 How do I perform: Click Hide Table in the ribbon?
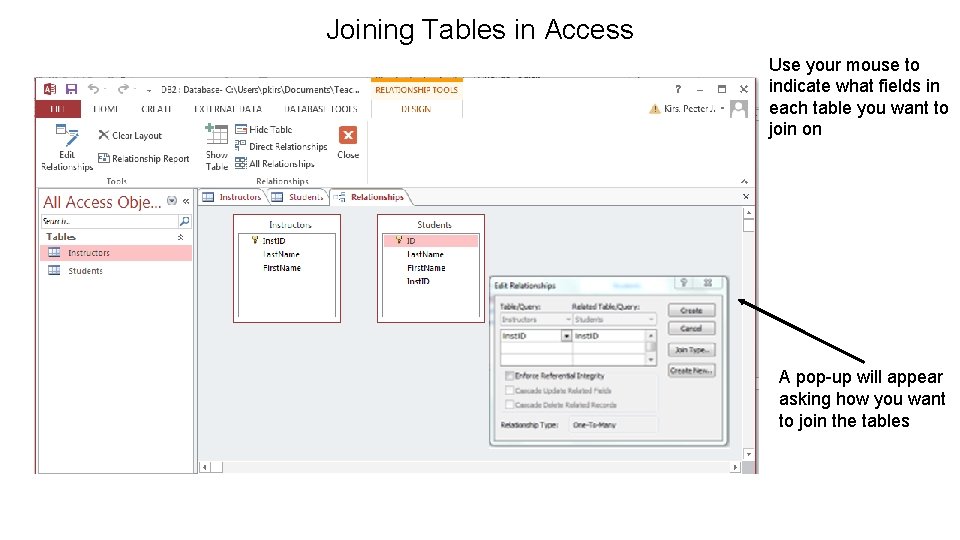[x=264, y=129]
